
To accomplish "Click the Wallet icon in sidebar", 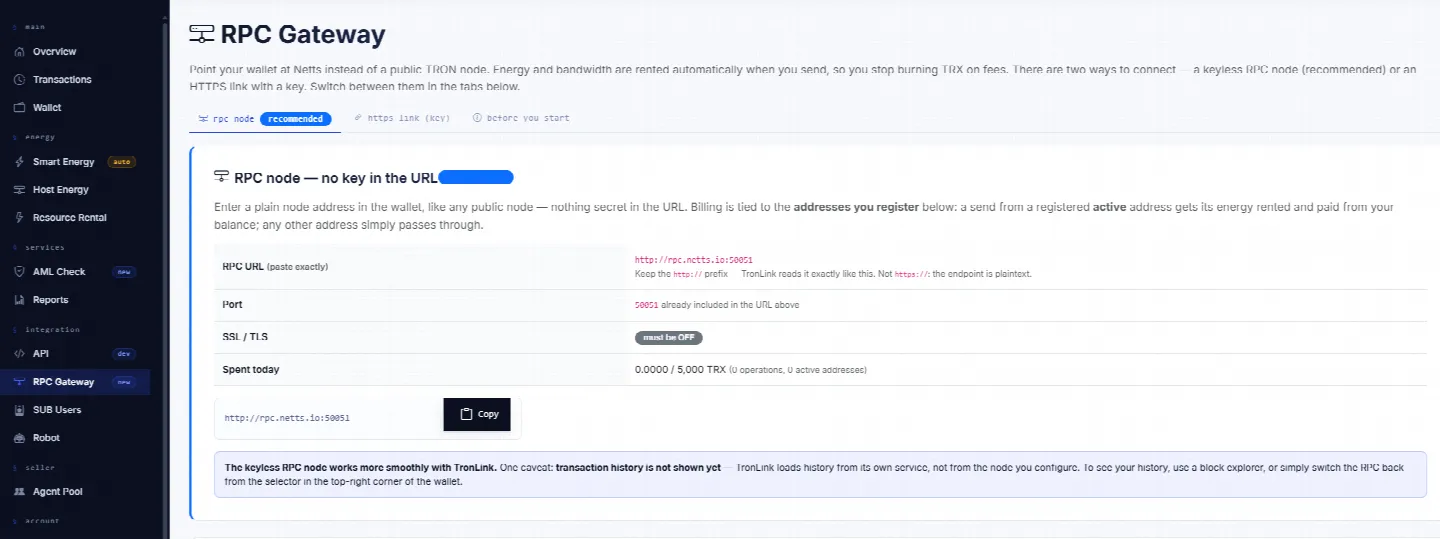I will tap(20, 107).
